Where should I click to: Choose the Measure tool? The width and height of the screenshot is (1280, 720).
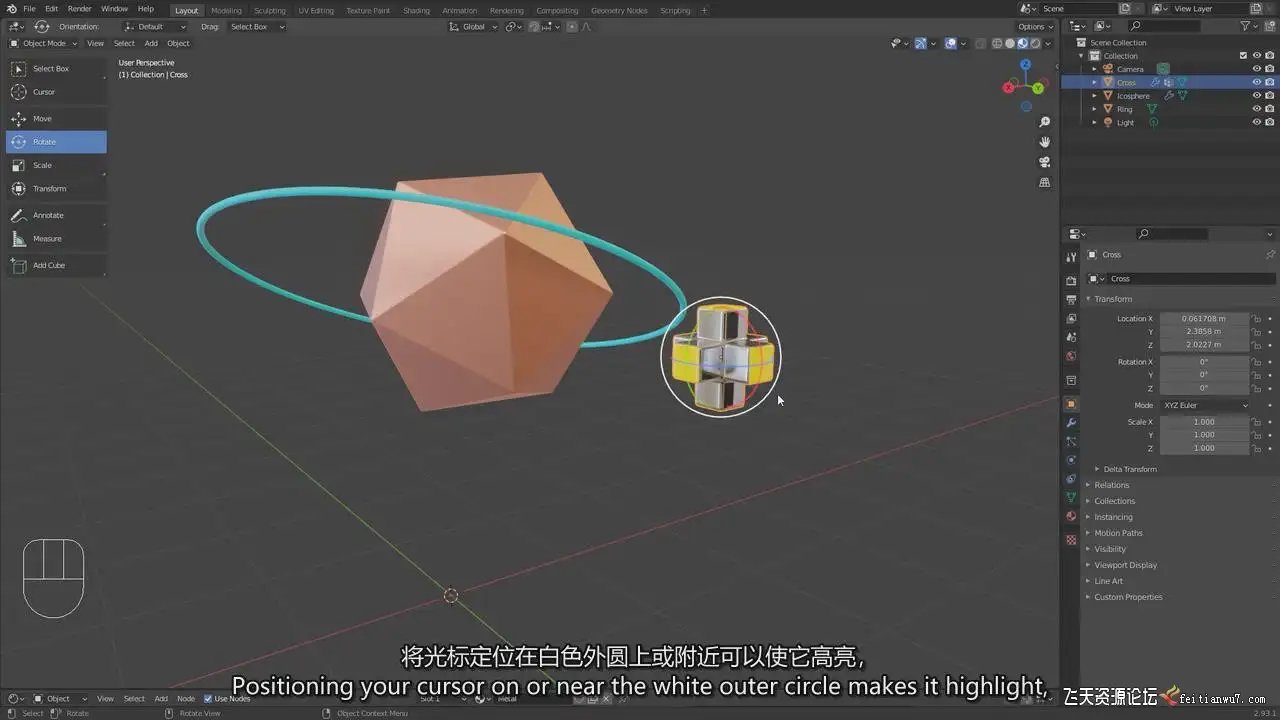click(x=56, y=239)
